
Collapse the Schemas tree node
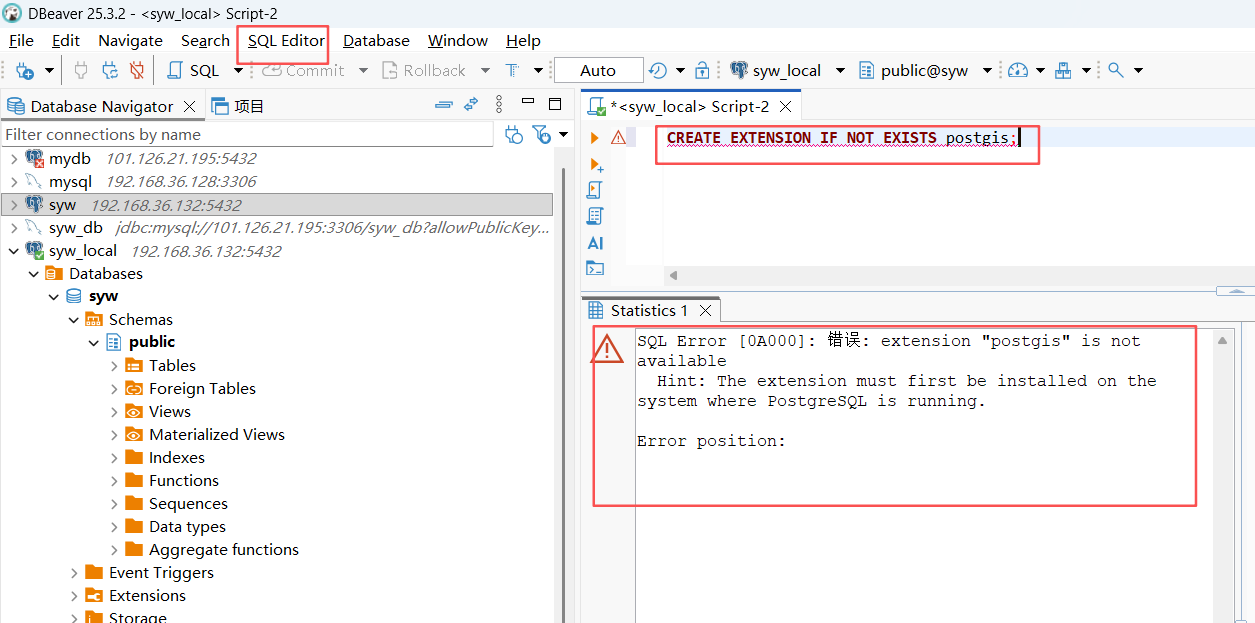74,320
